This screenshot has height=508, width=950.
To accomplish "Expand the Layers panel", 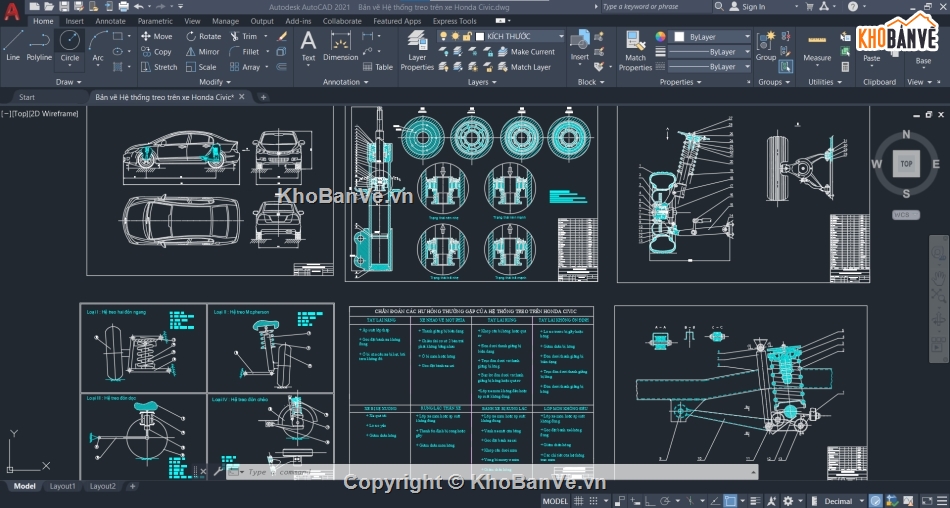I will pos(482,82).
